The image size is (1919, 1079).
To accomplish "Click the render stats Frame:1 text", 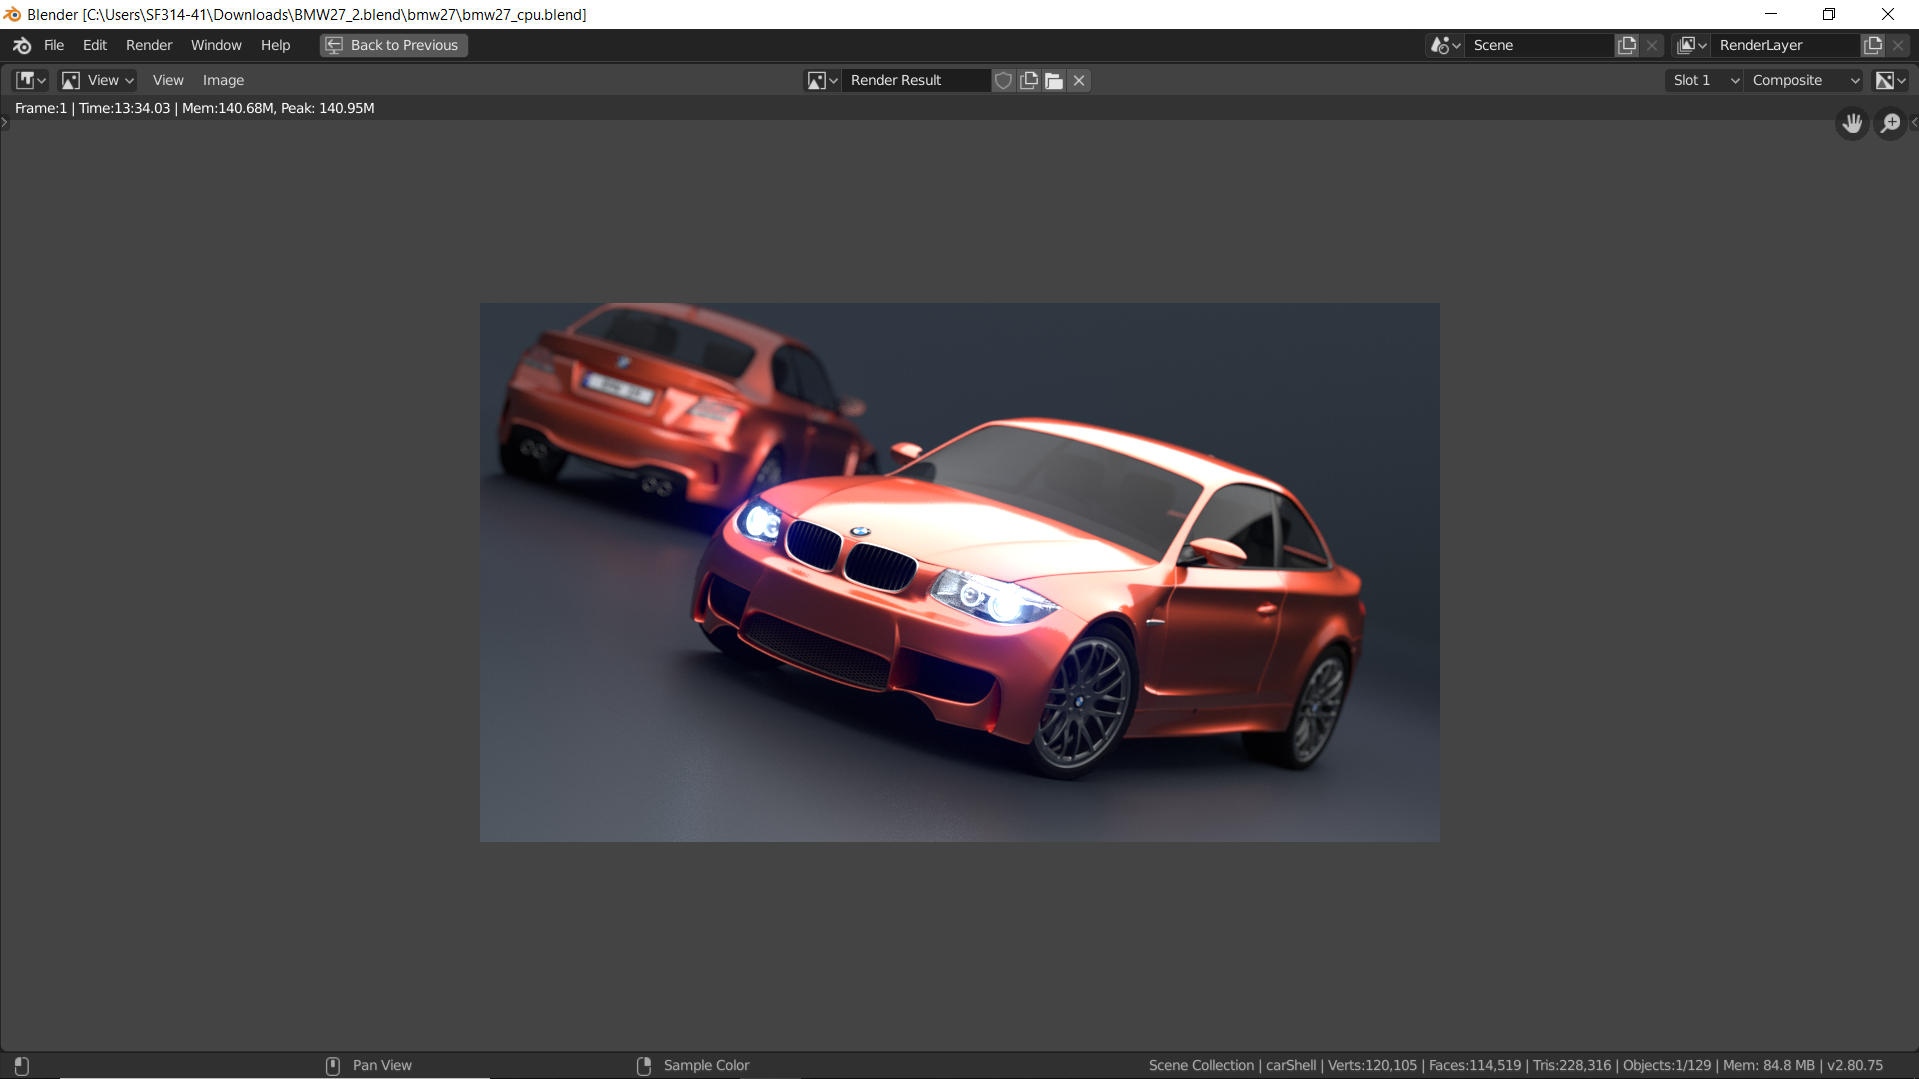I will pos(195,108).
